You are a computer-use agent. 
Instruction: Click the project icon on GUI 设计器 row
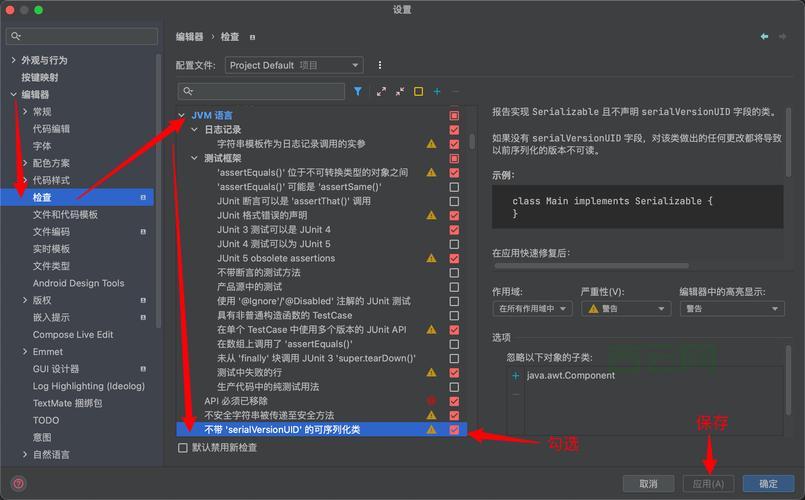(x=143, y=369)
